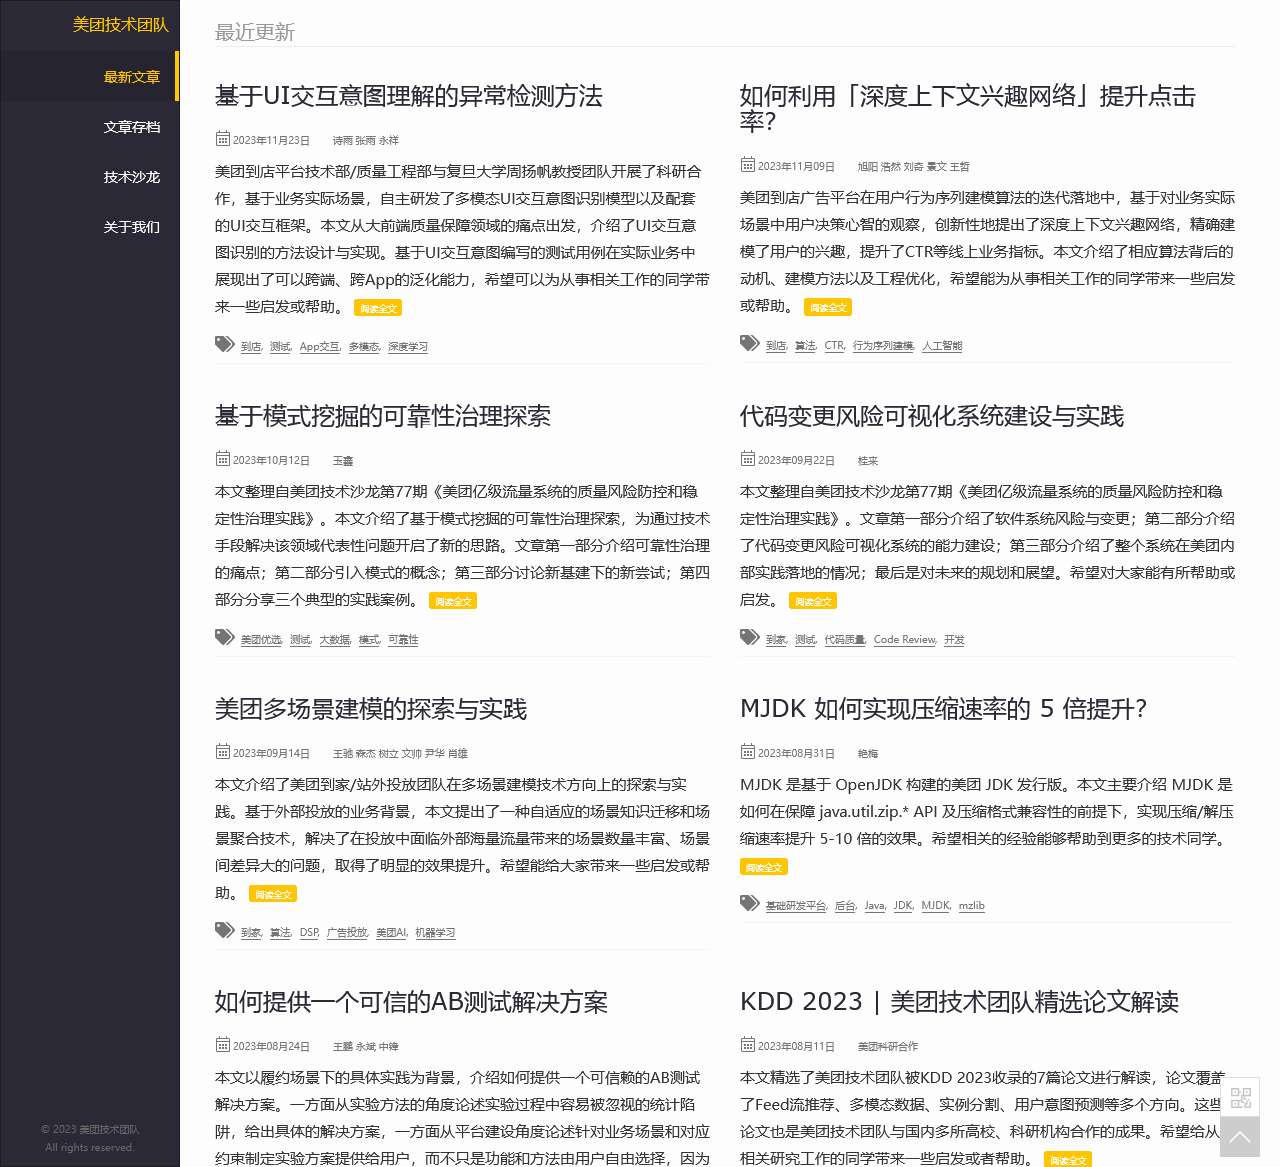This screenshot has width=1280, height=1167.
Task: Click the MJDK tag
Action: click(935, 905)
